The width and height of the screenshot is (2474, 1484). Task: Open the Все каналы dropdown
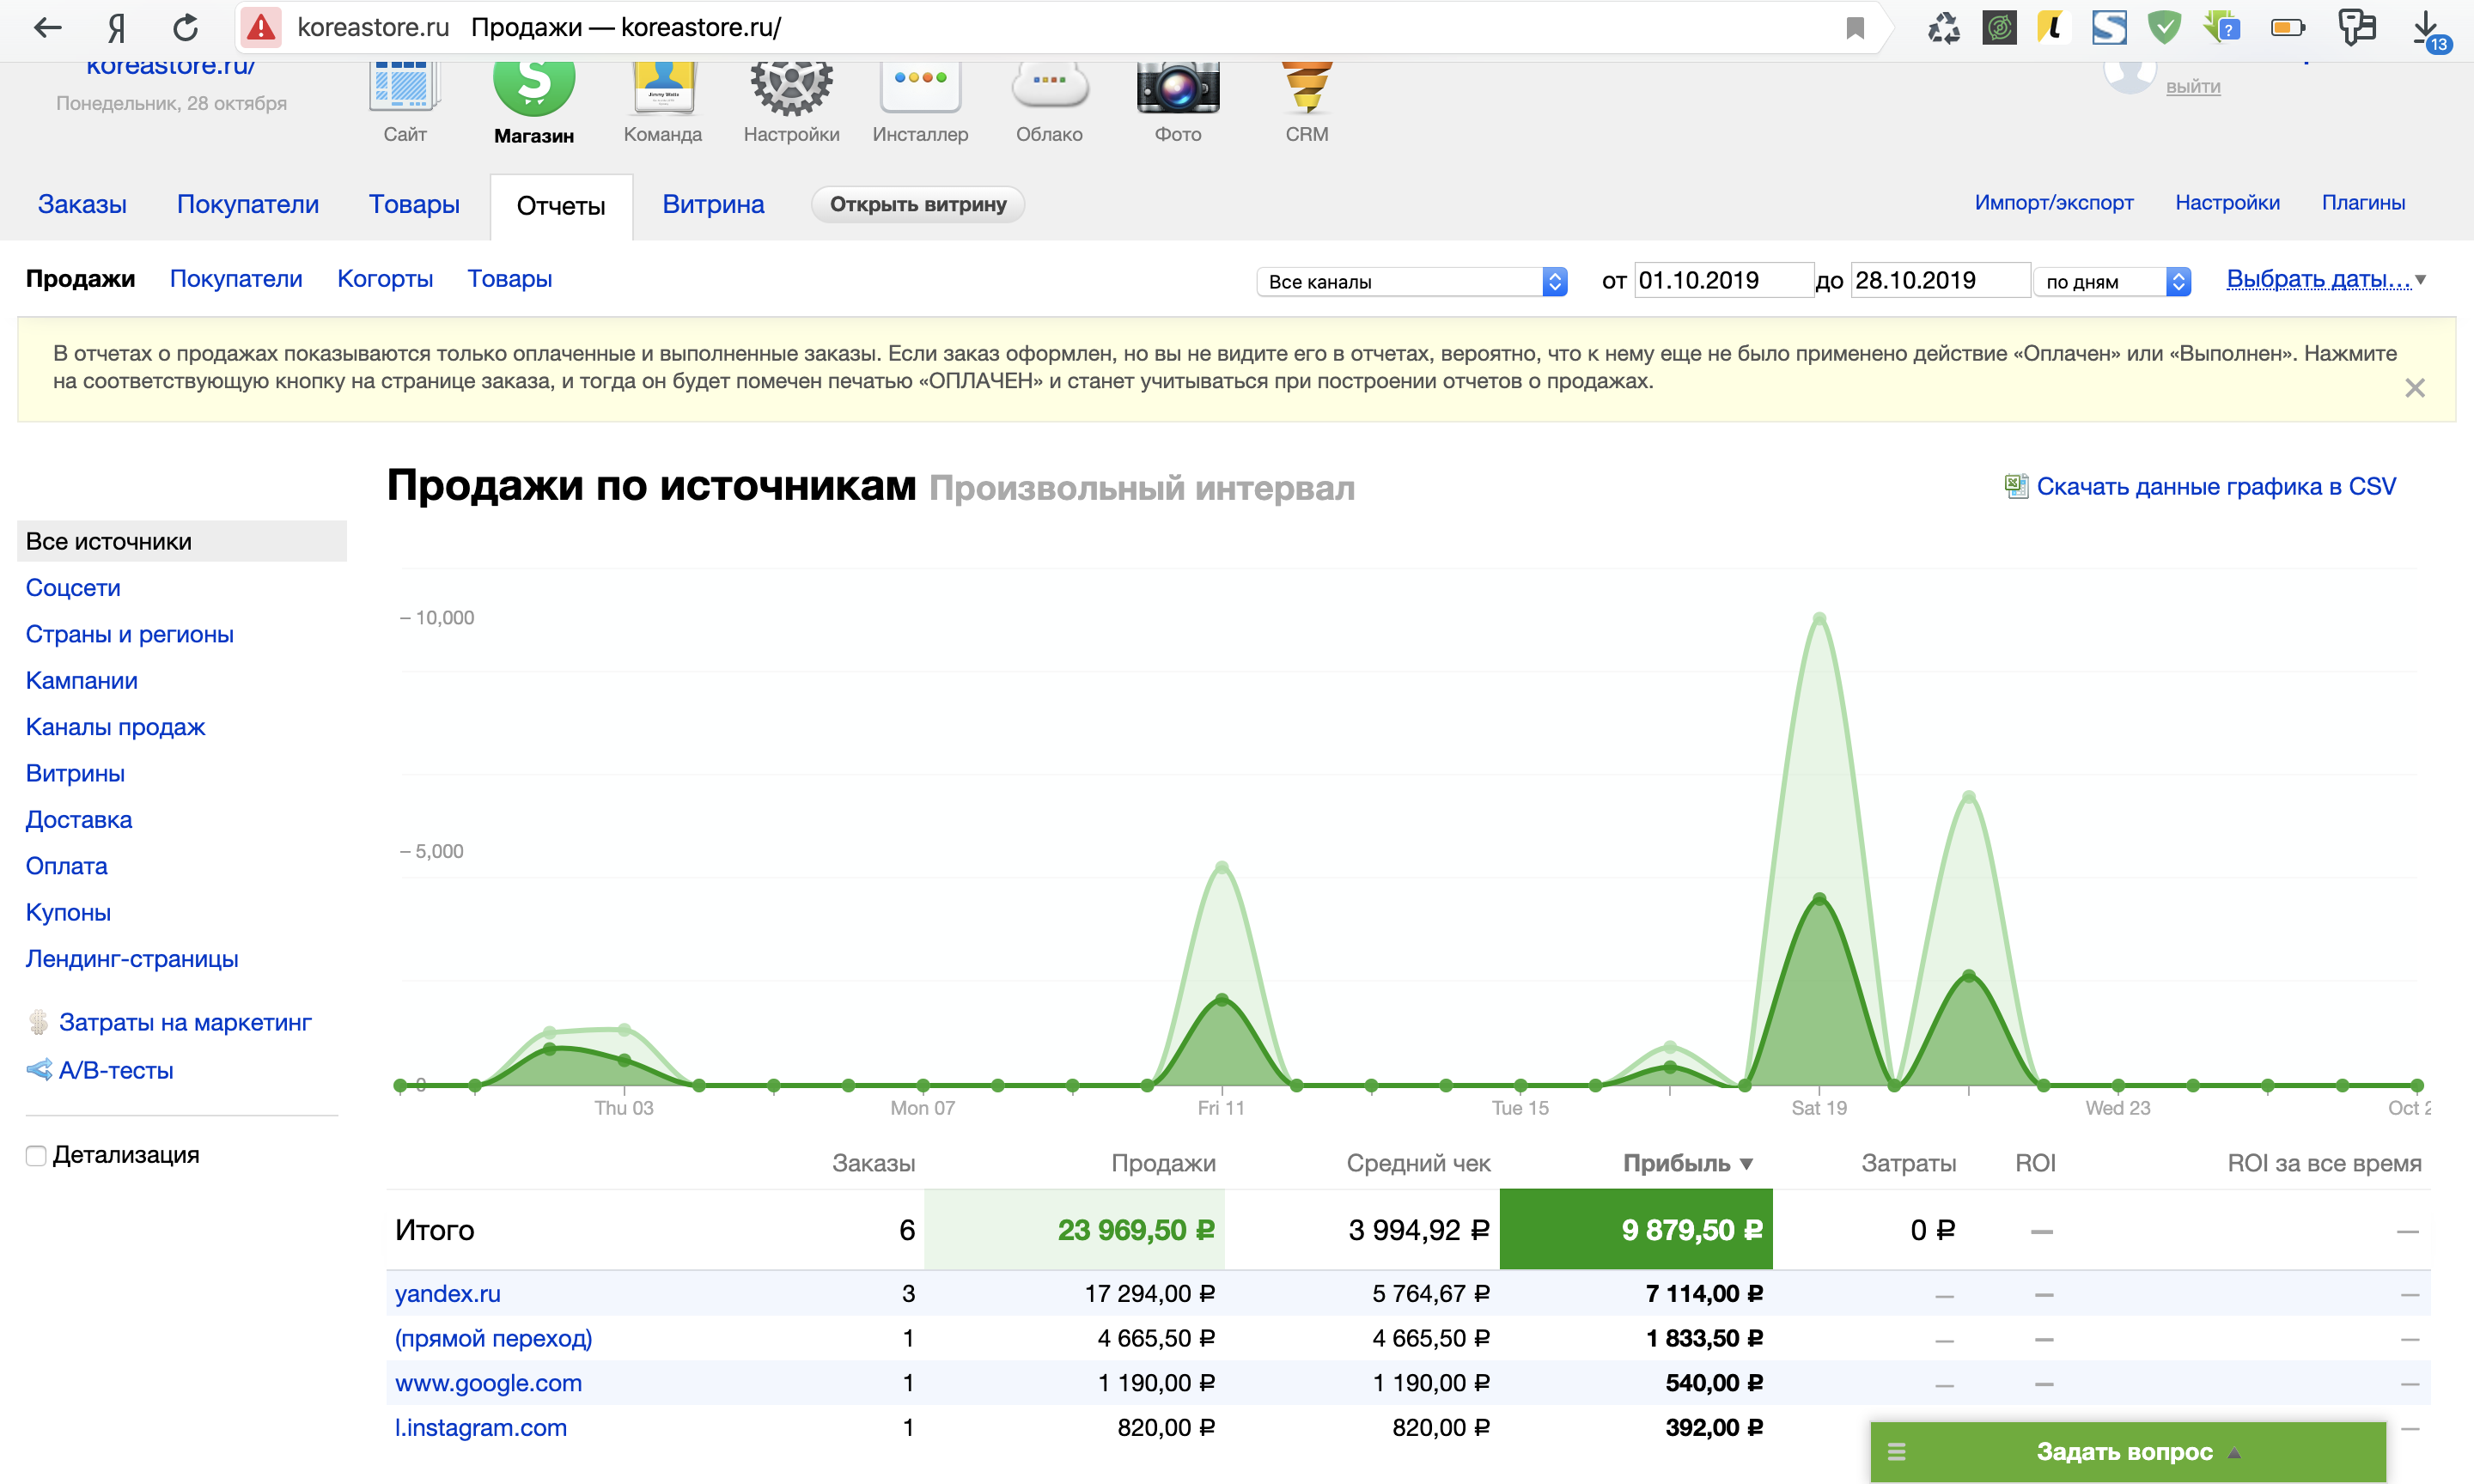1411,282
